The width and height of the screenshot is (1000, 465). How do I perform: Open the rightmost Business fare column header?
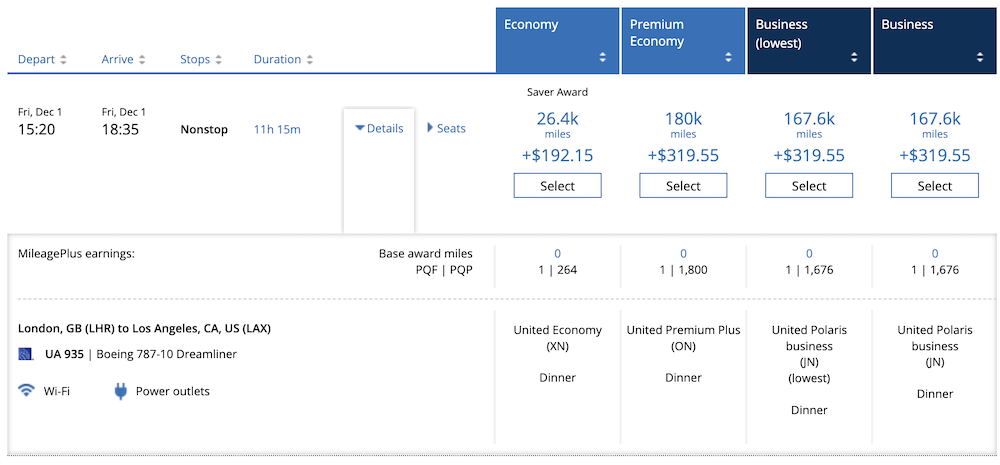tap(934, 41)
